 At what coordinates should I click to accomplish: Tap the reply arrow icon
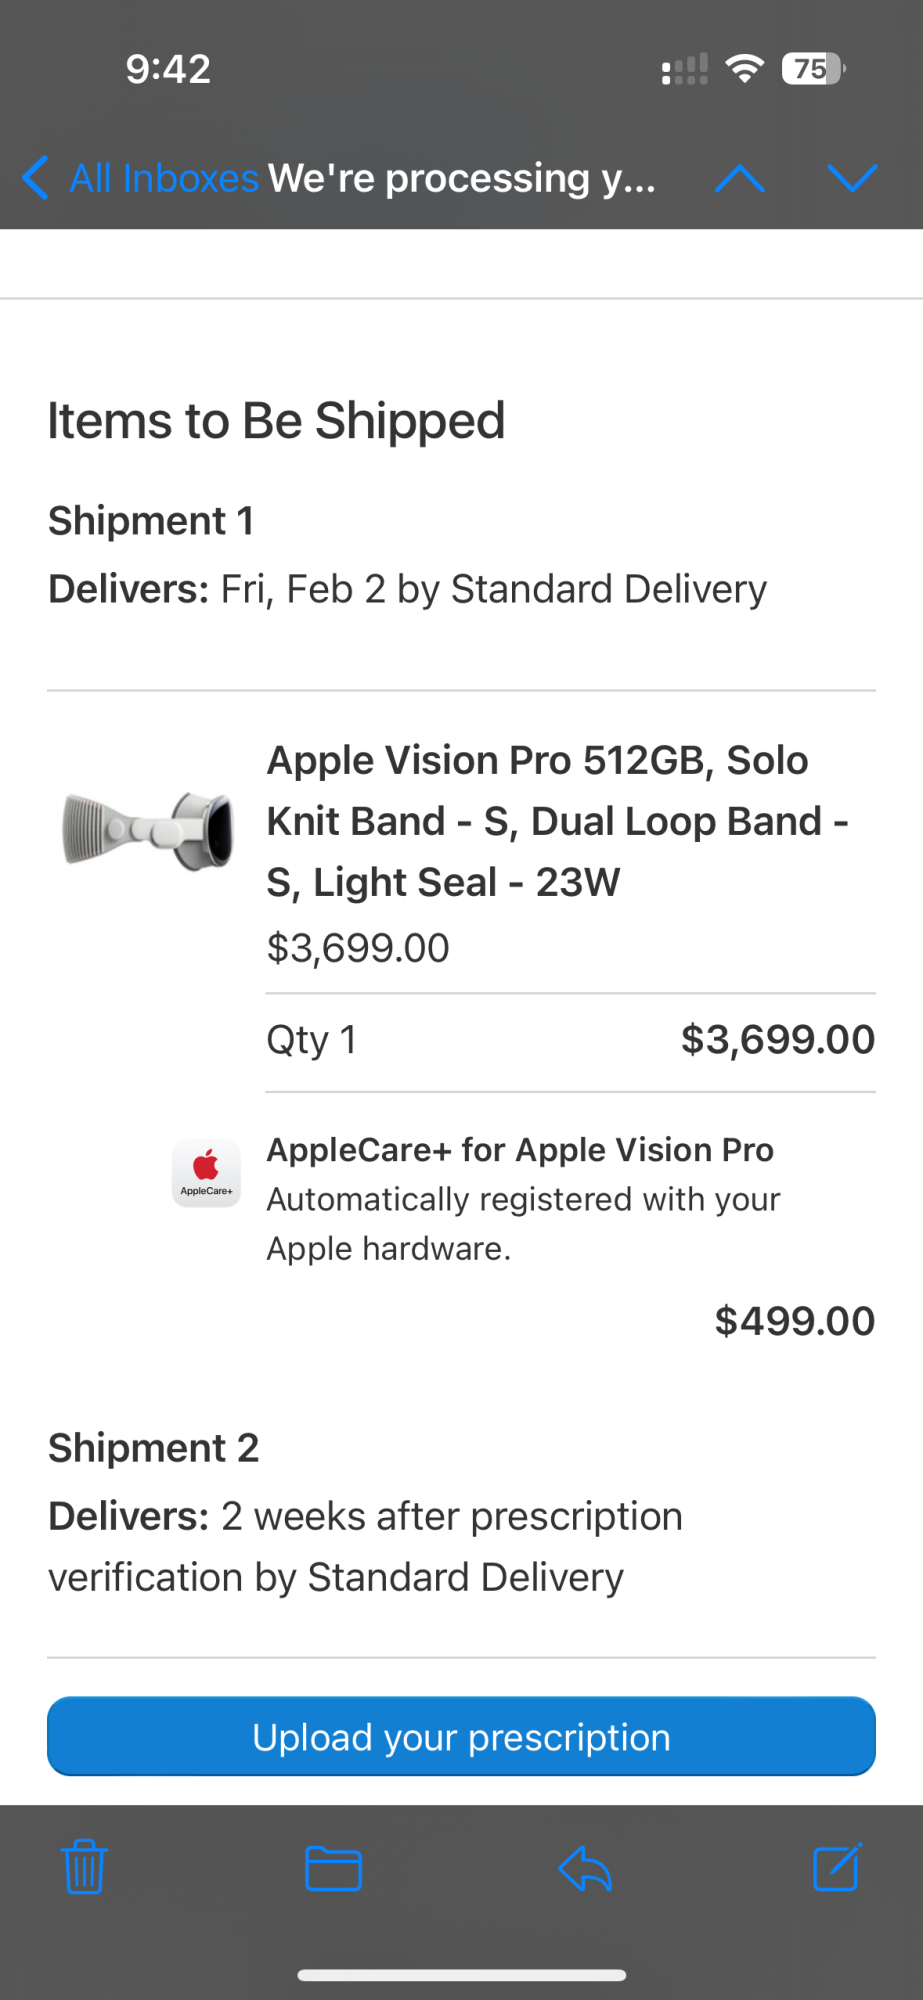coord(585,1867)
